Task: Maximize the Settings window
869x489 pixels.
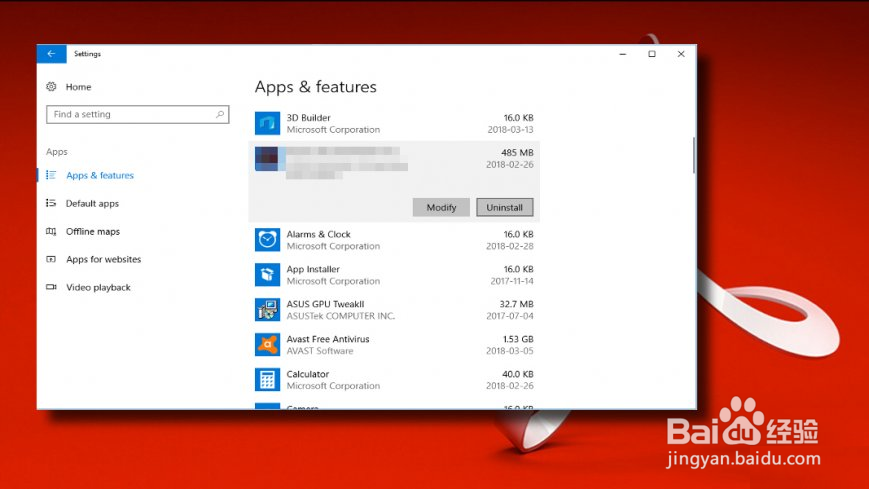Action: click(x=652, y=54)
